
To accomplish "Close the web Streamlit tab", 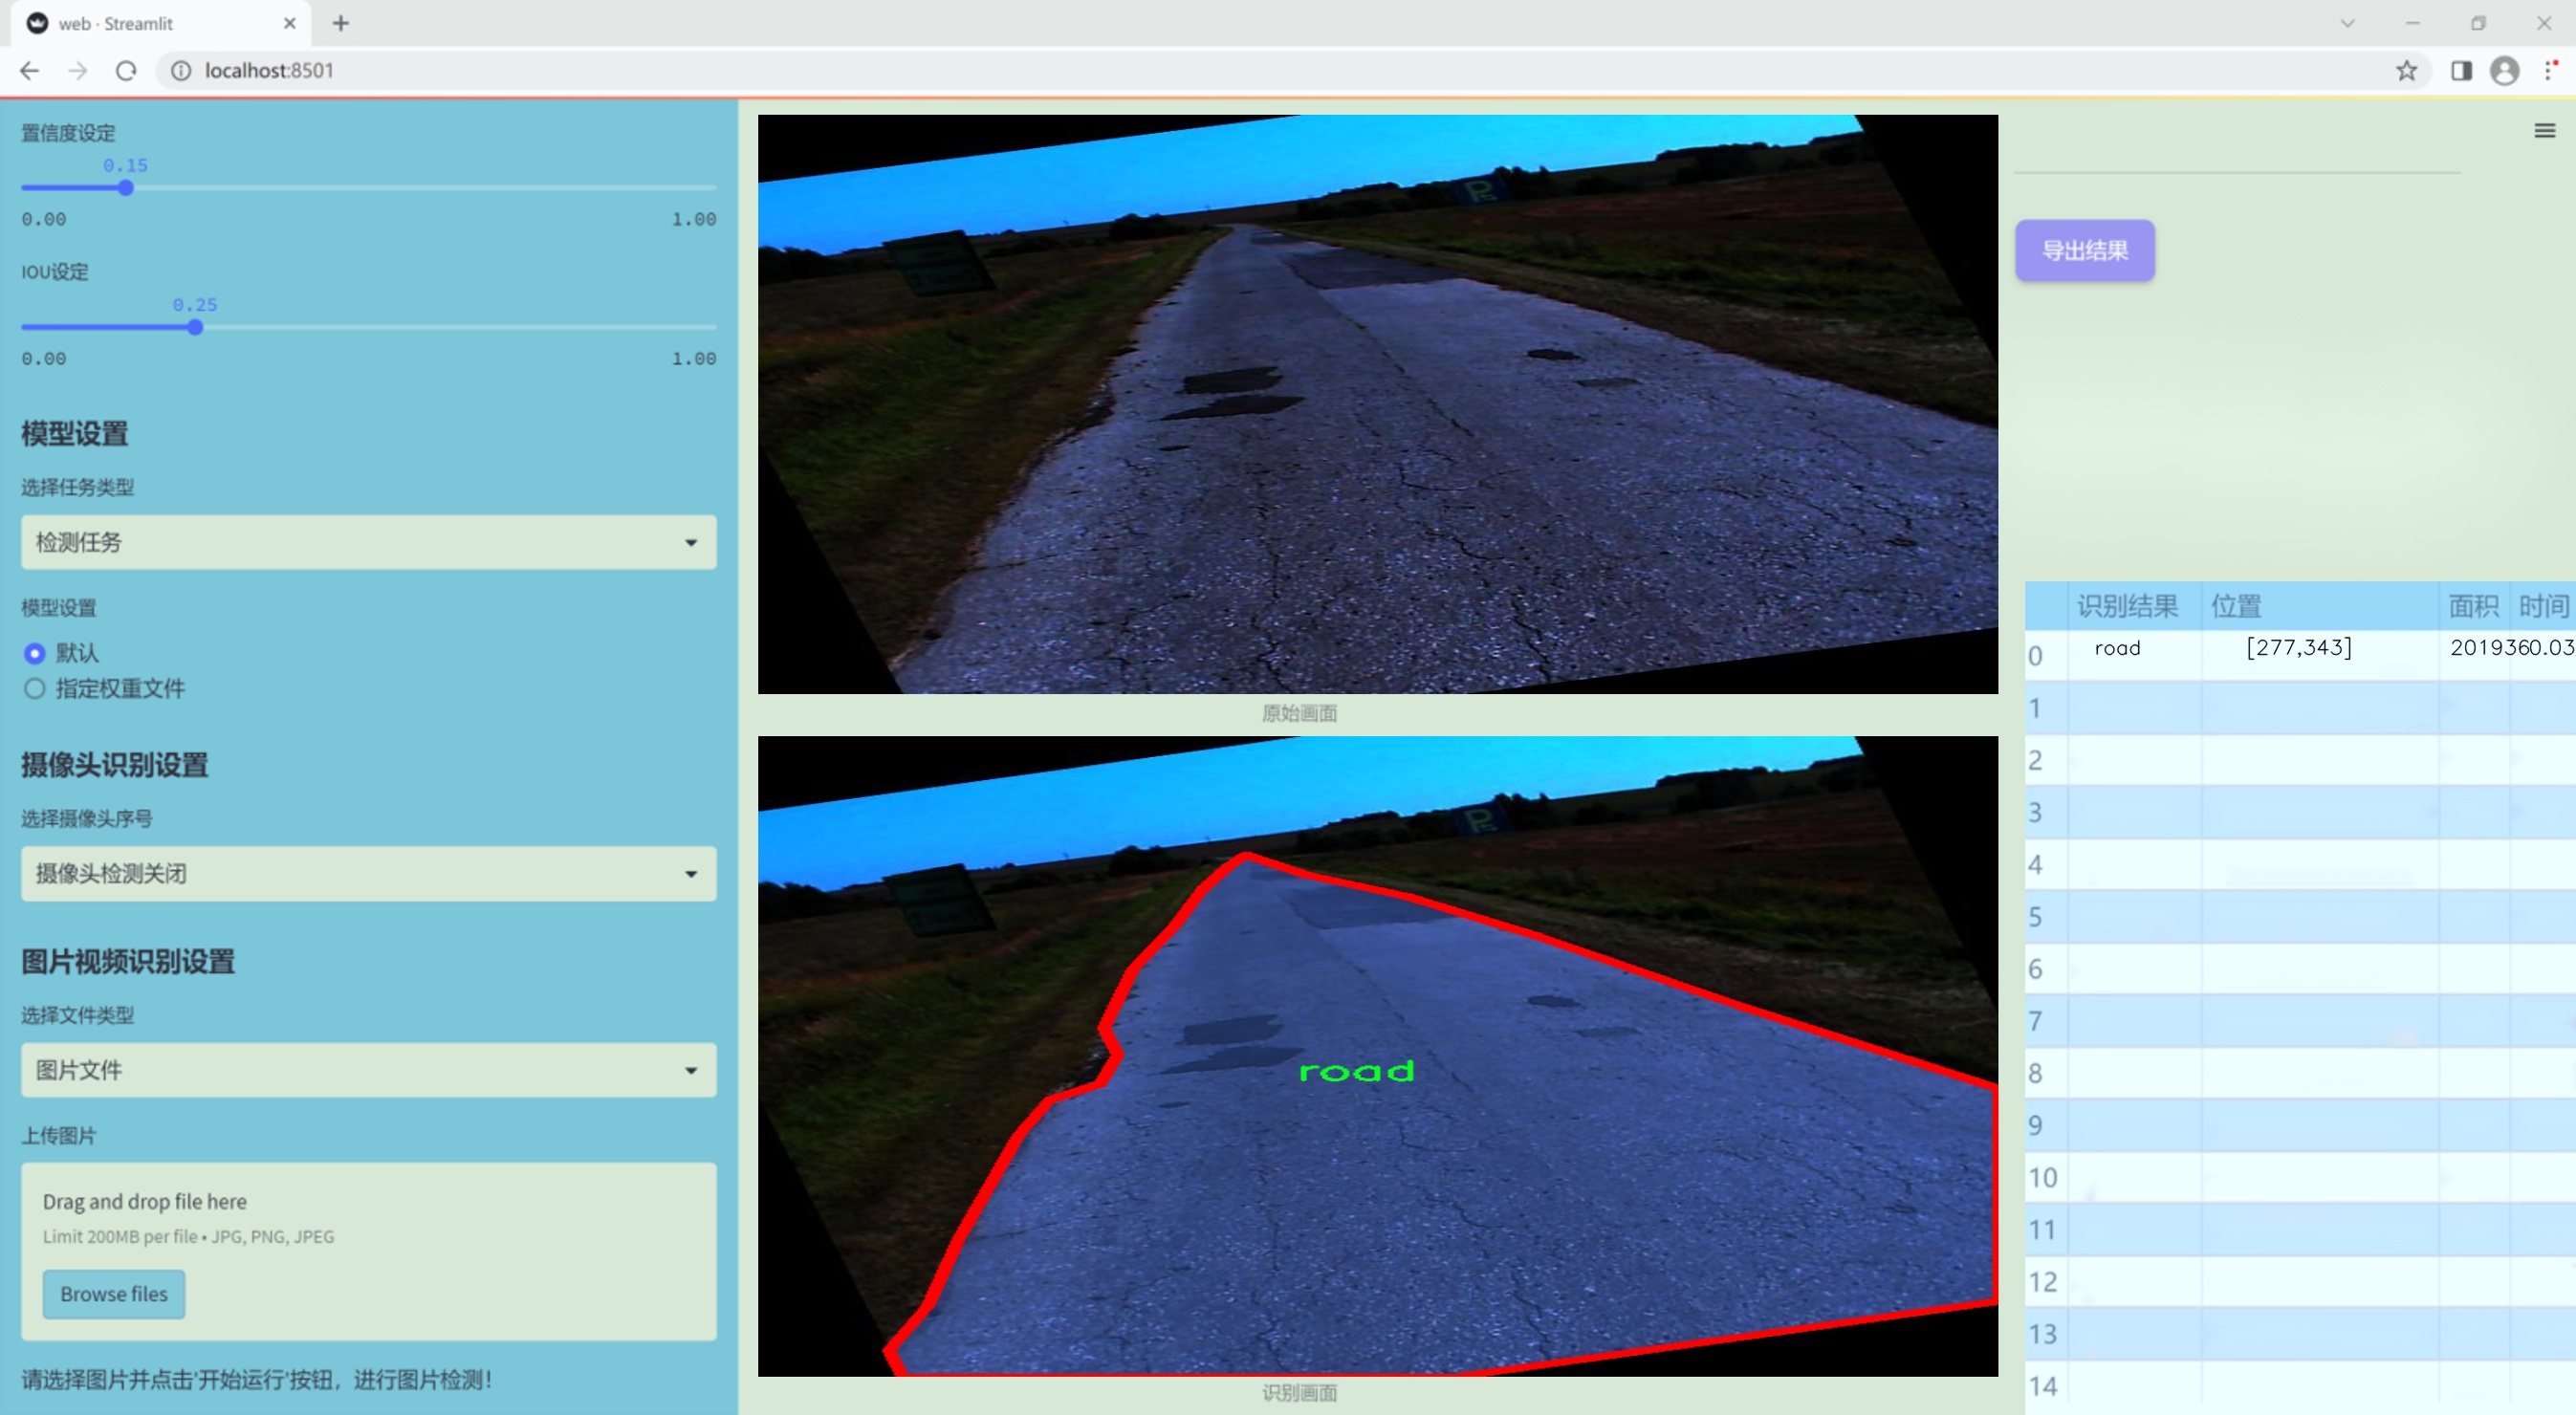I will pyautogui.click(x=290, y=23).
